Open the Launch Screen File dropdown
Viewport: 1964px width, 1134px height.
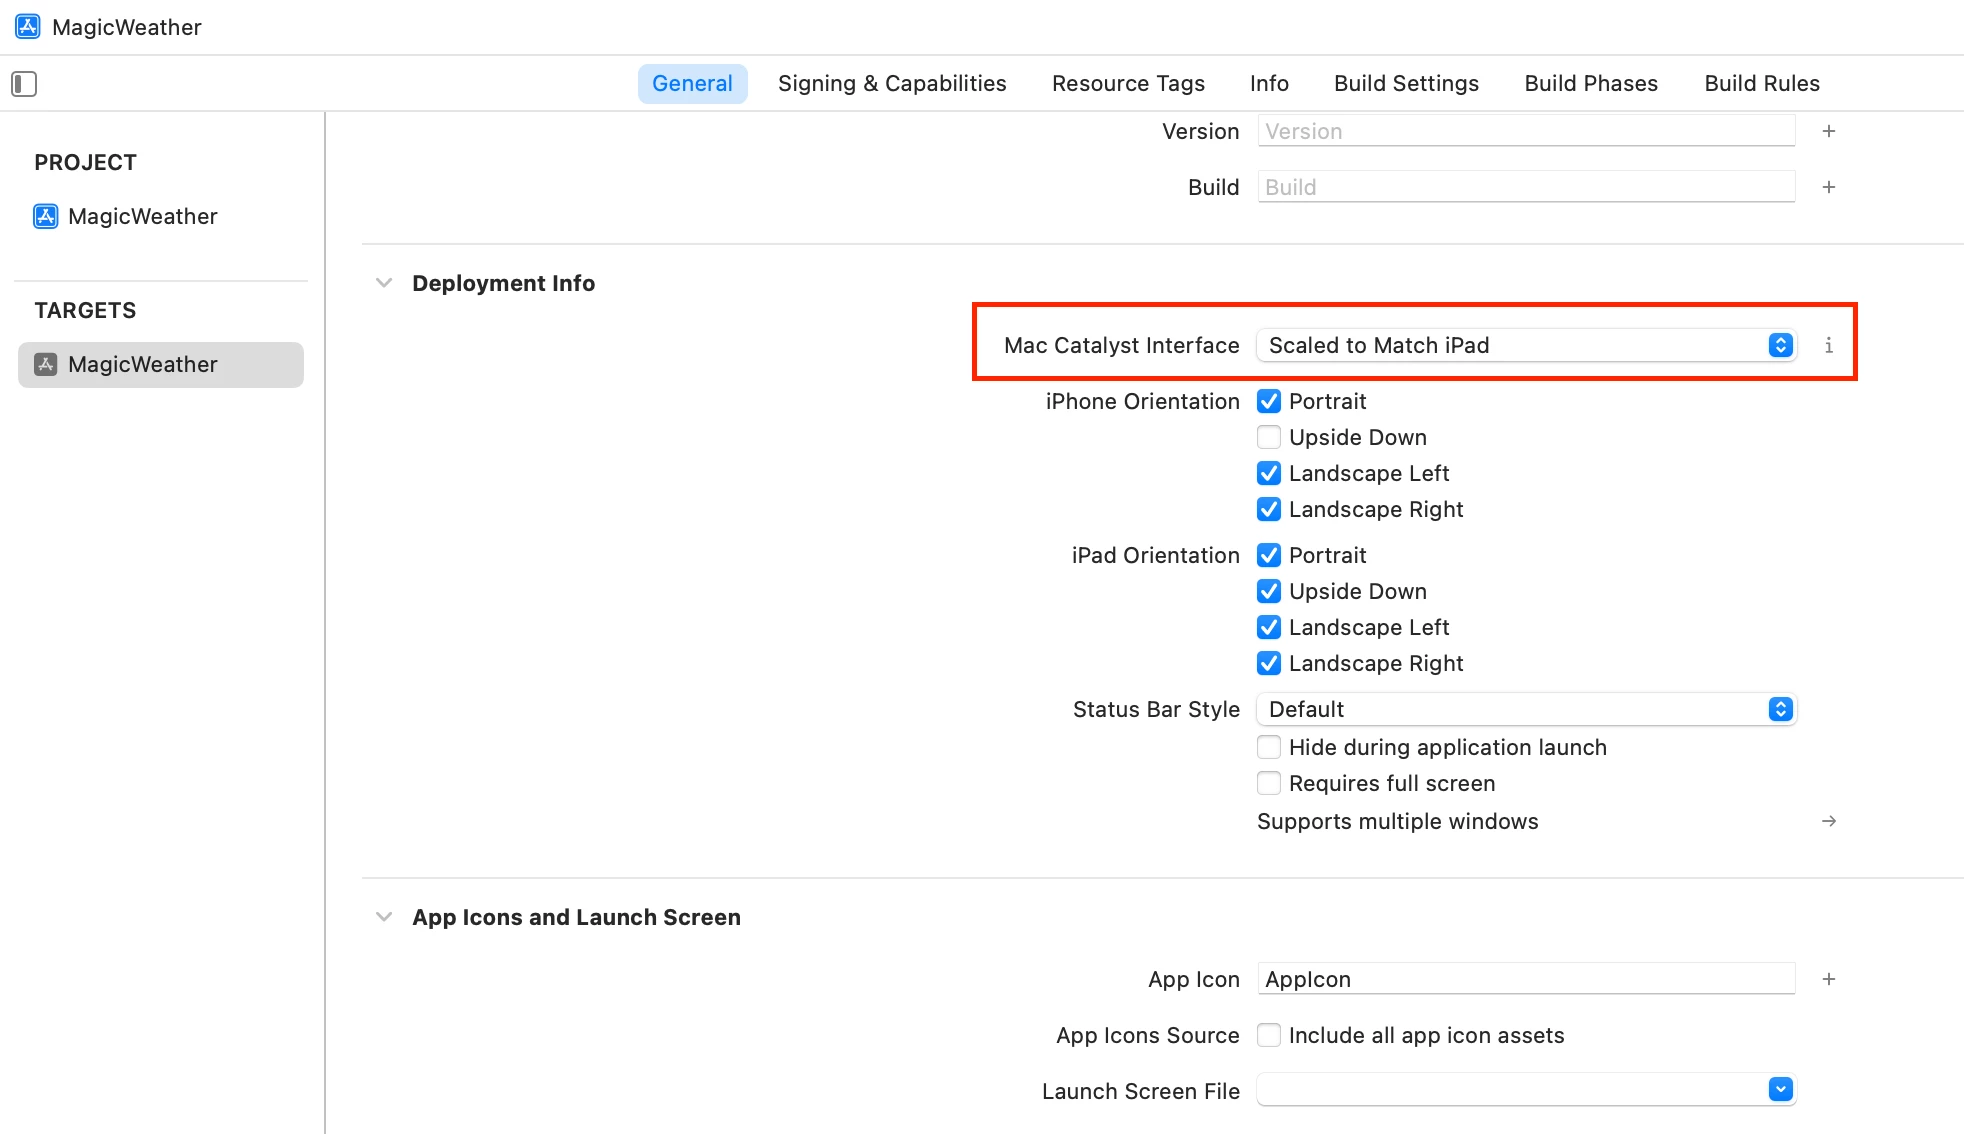1526,1089
